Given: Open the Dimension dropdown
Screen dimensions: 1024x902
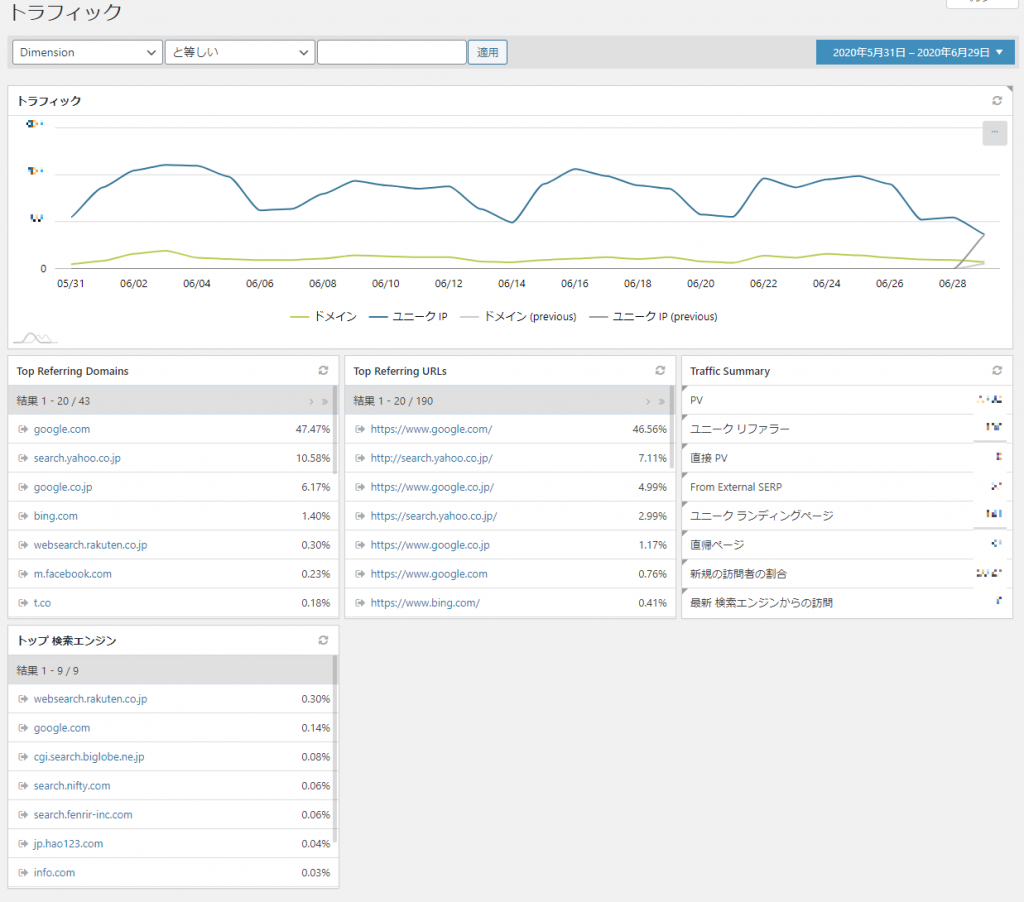Looking at the screenshot, I should coord(87,52).
